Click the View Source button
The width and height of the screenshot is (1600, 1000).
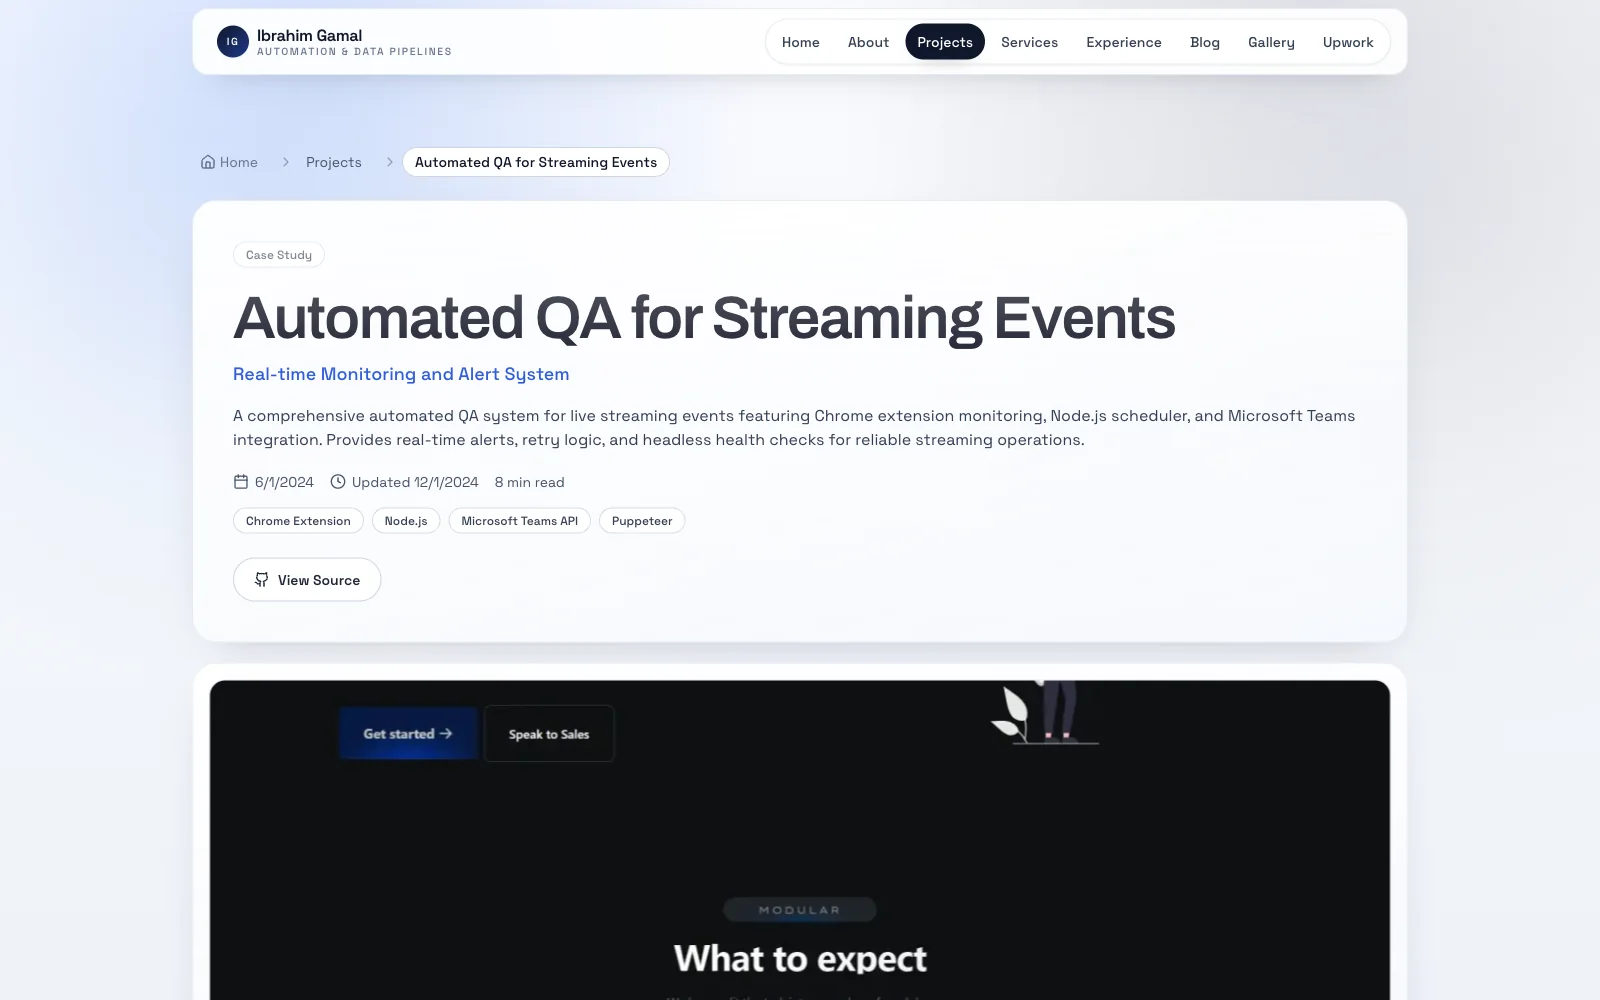point(306,580)
